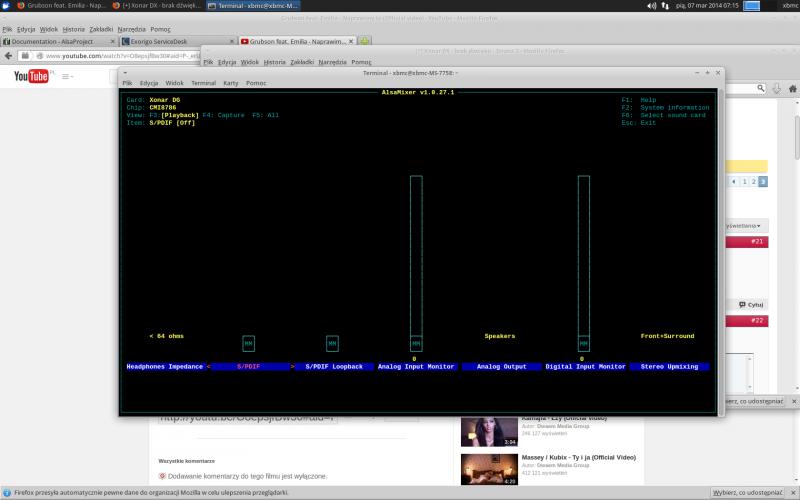Click the volume icon in system tray
Image resolution: width=800 pixels, height=500 pixels.
pos(651,6)
